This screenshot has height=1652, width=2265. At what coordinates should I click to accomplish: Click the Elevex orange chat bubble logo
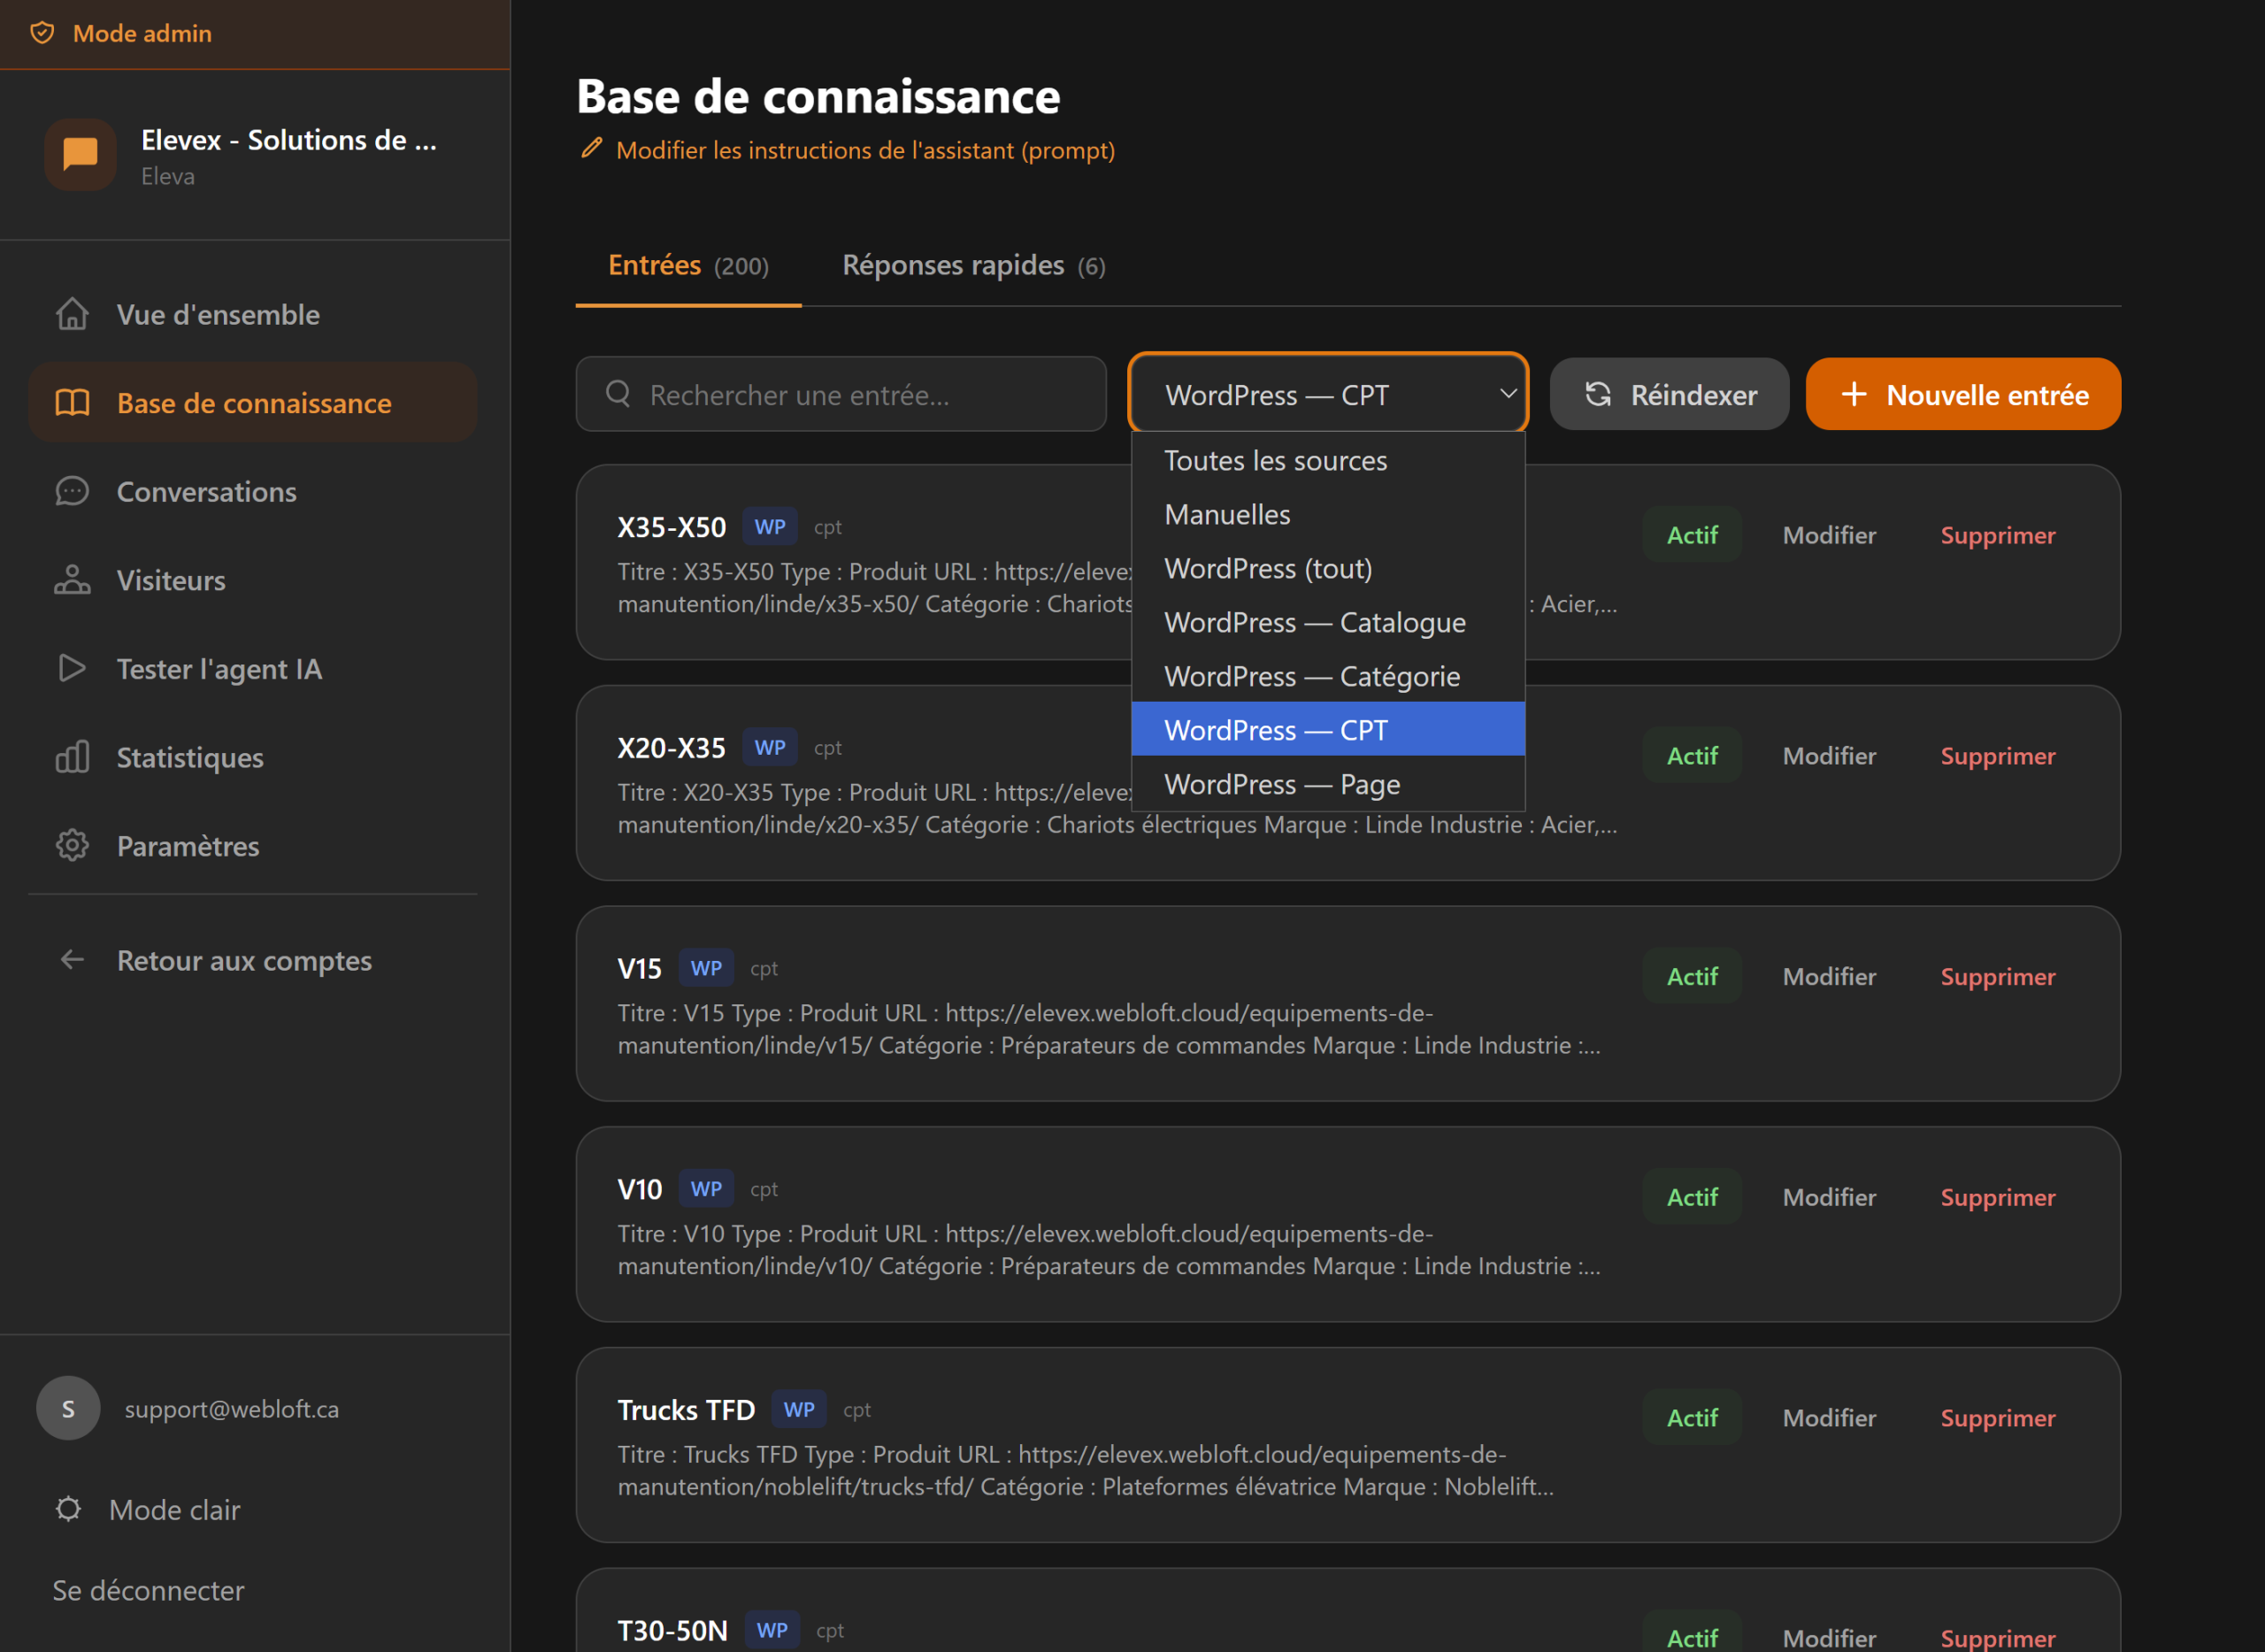pyautogui.click(x=80, y=154)
